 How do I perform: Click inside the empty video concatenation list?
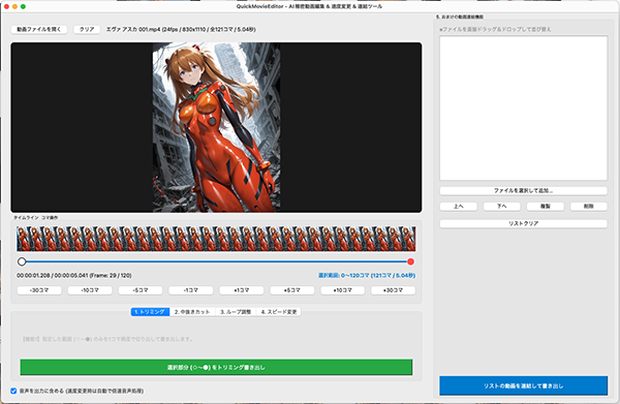(x=524, y=108)
